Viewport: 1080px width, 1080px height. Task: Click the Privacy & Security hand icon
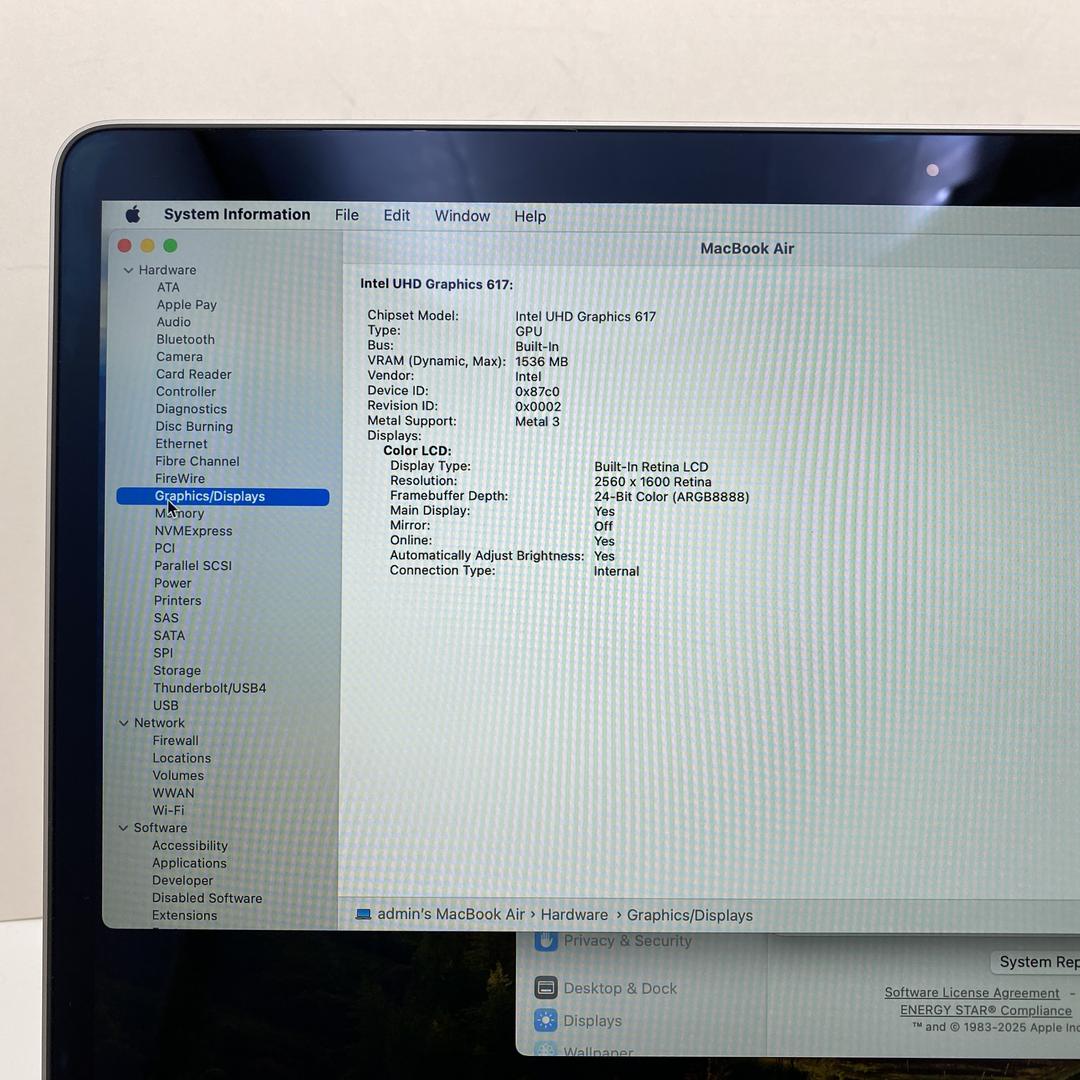[x=546, y=940]
